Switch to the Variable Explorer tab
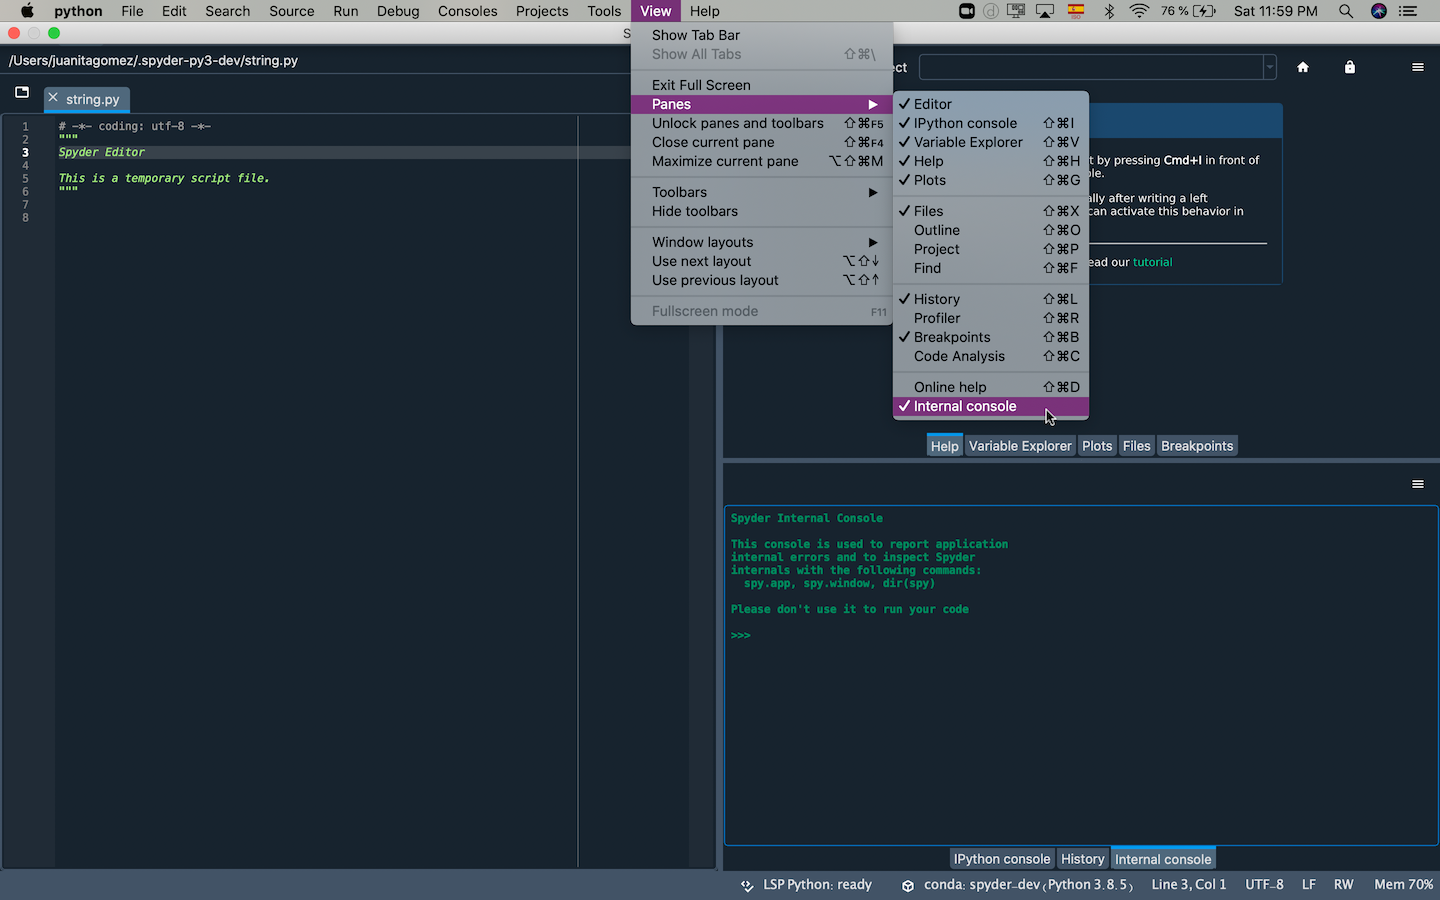Image resolution: width=1440 pixels, height=900 pixels. coord(1020,445)
